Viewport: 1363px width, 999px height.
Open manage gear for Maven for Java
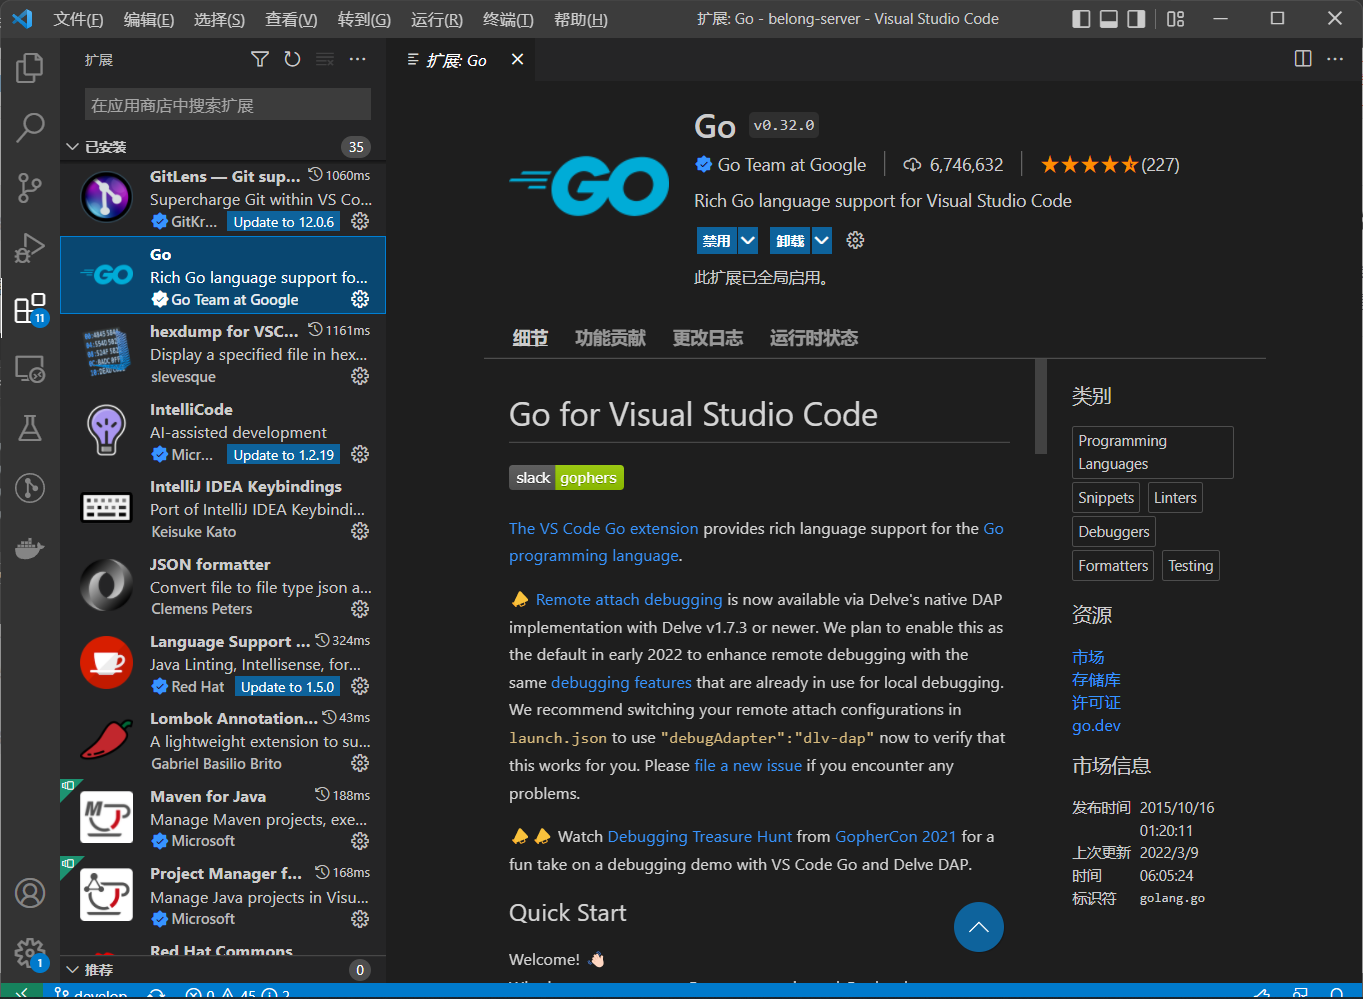(x=360, y=841)
